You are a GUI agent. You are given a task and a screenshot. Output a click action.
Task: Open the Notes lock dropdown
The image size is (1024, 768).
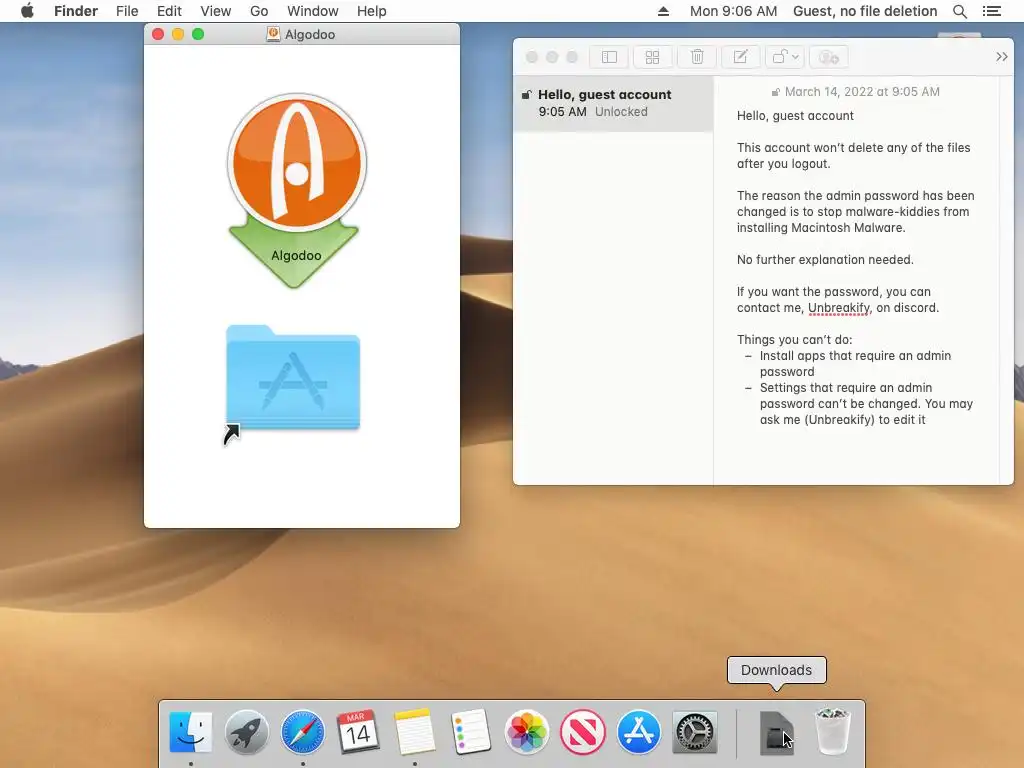point(785,57)
